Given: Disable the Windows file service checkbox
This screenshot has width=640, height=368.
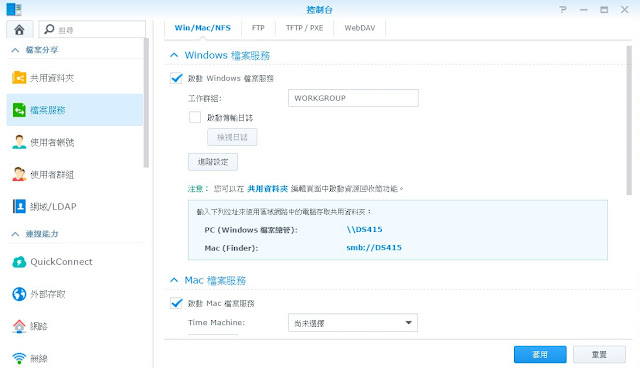Looking at the screenshot, I should [x=176, y=78].
